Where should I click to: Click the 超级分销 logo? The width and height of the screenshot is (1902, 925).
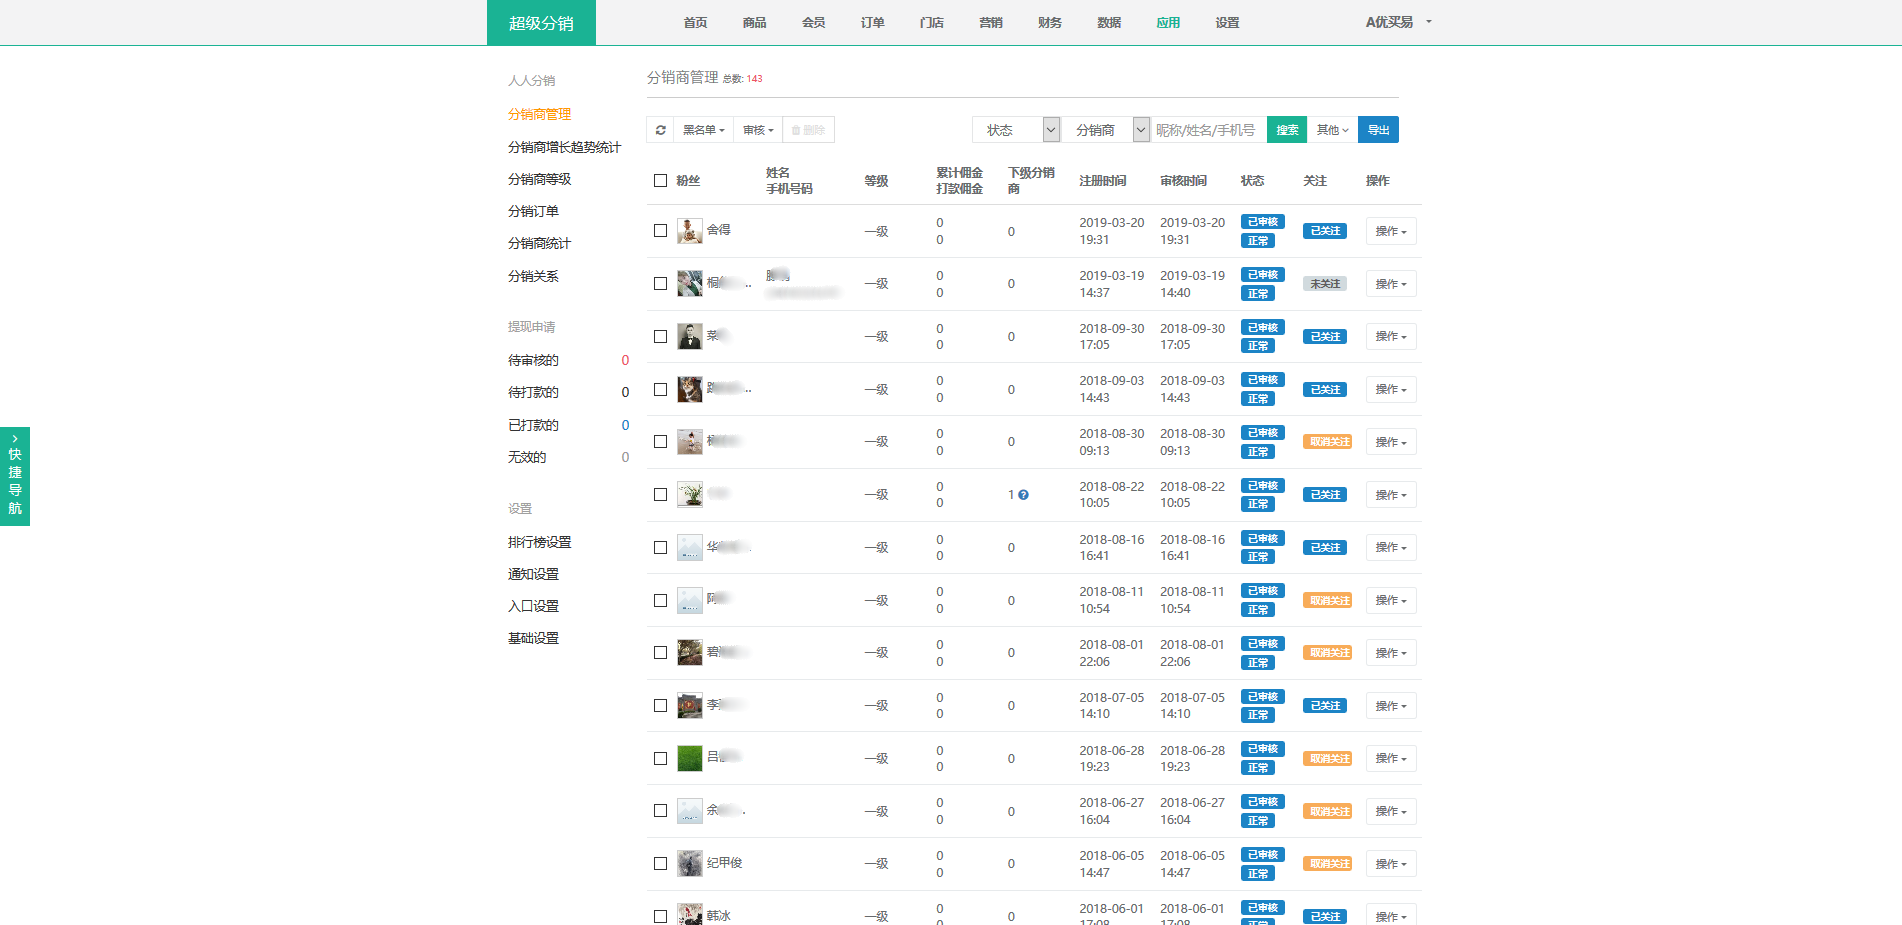[x=541, y=23]
